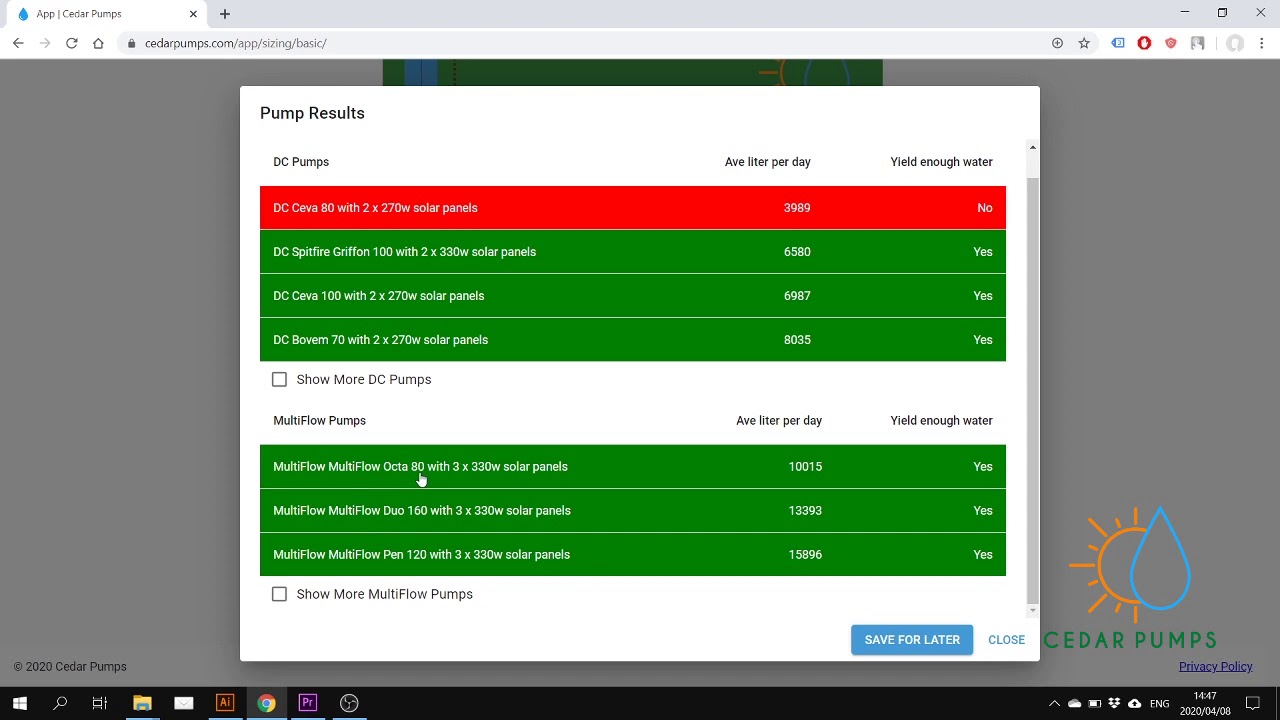Click the install app plus icon in address bar
The height and width of the screenshot is (720, 1280).
click(1057, 43)
